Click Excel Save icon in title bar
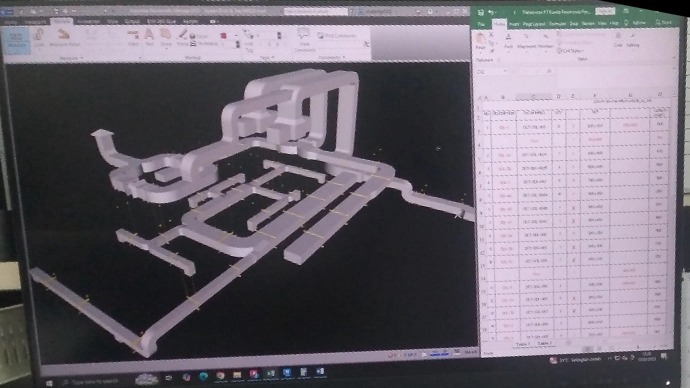Viewport: 690px width, 388px height. (x=481, y=12)
